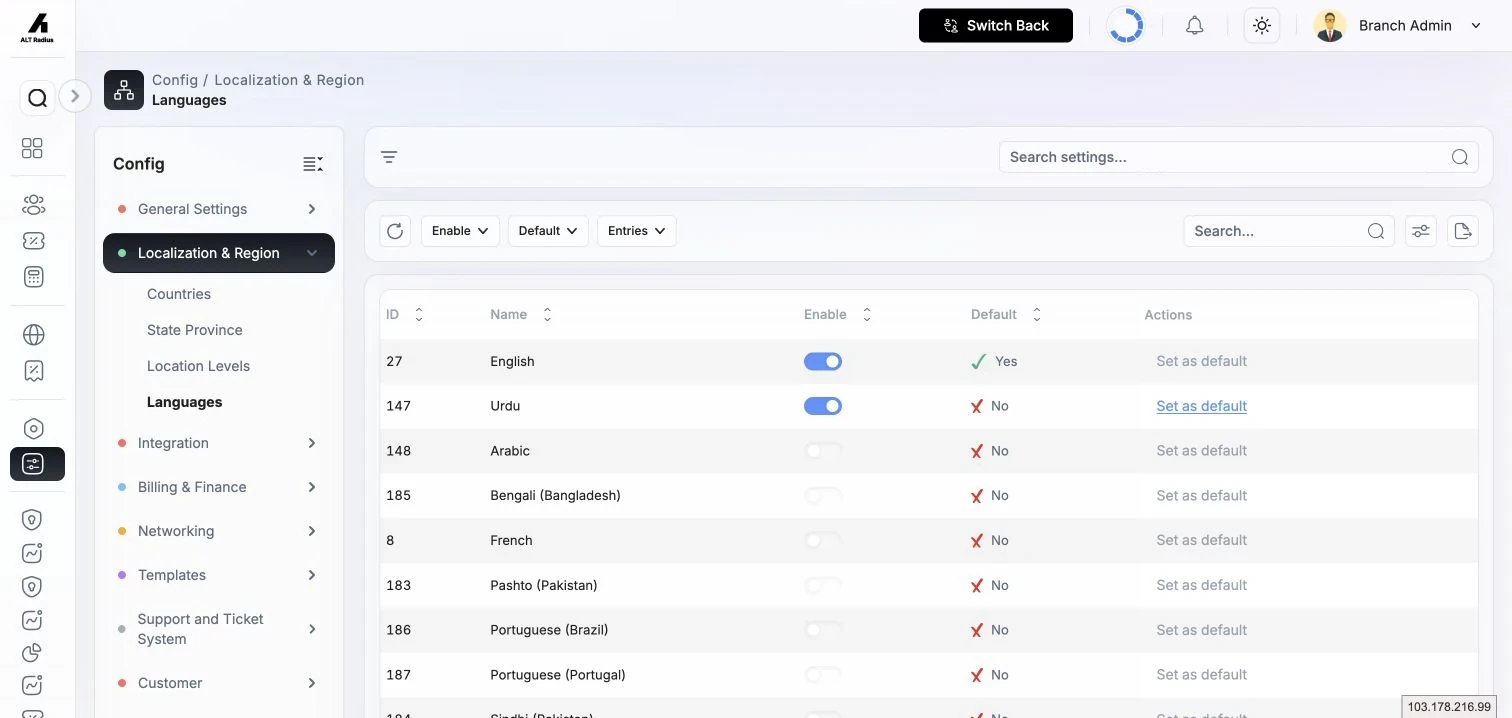1512x718 pixels.
Task: Sort table by ID column arrows
Action: pyautogui.click(x=419, y=314)
